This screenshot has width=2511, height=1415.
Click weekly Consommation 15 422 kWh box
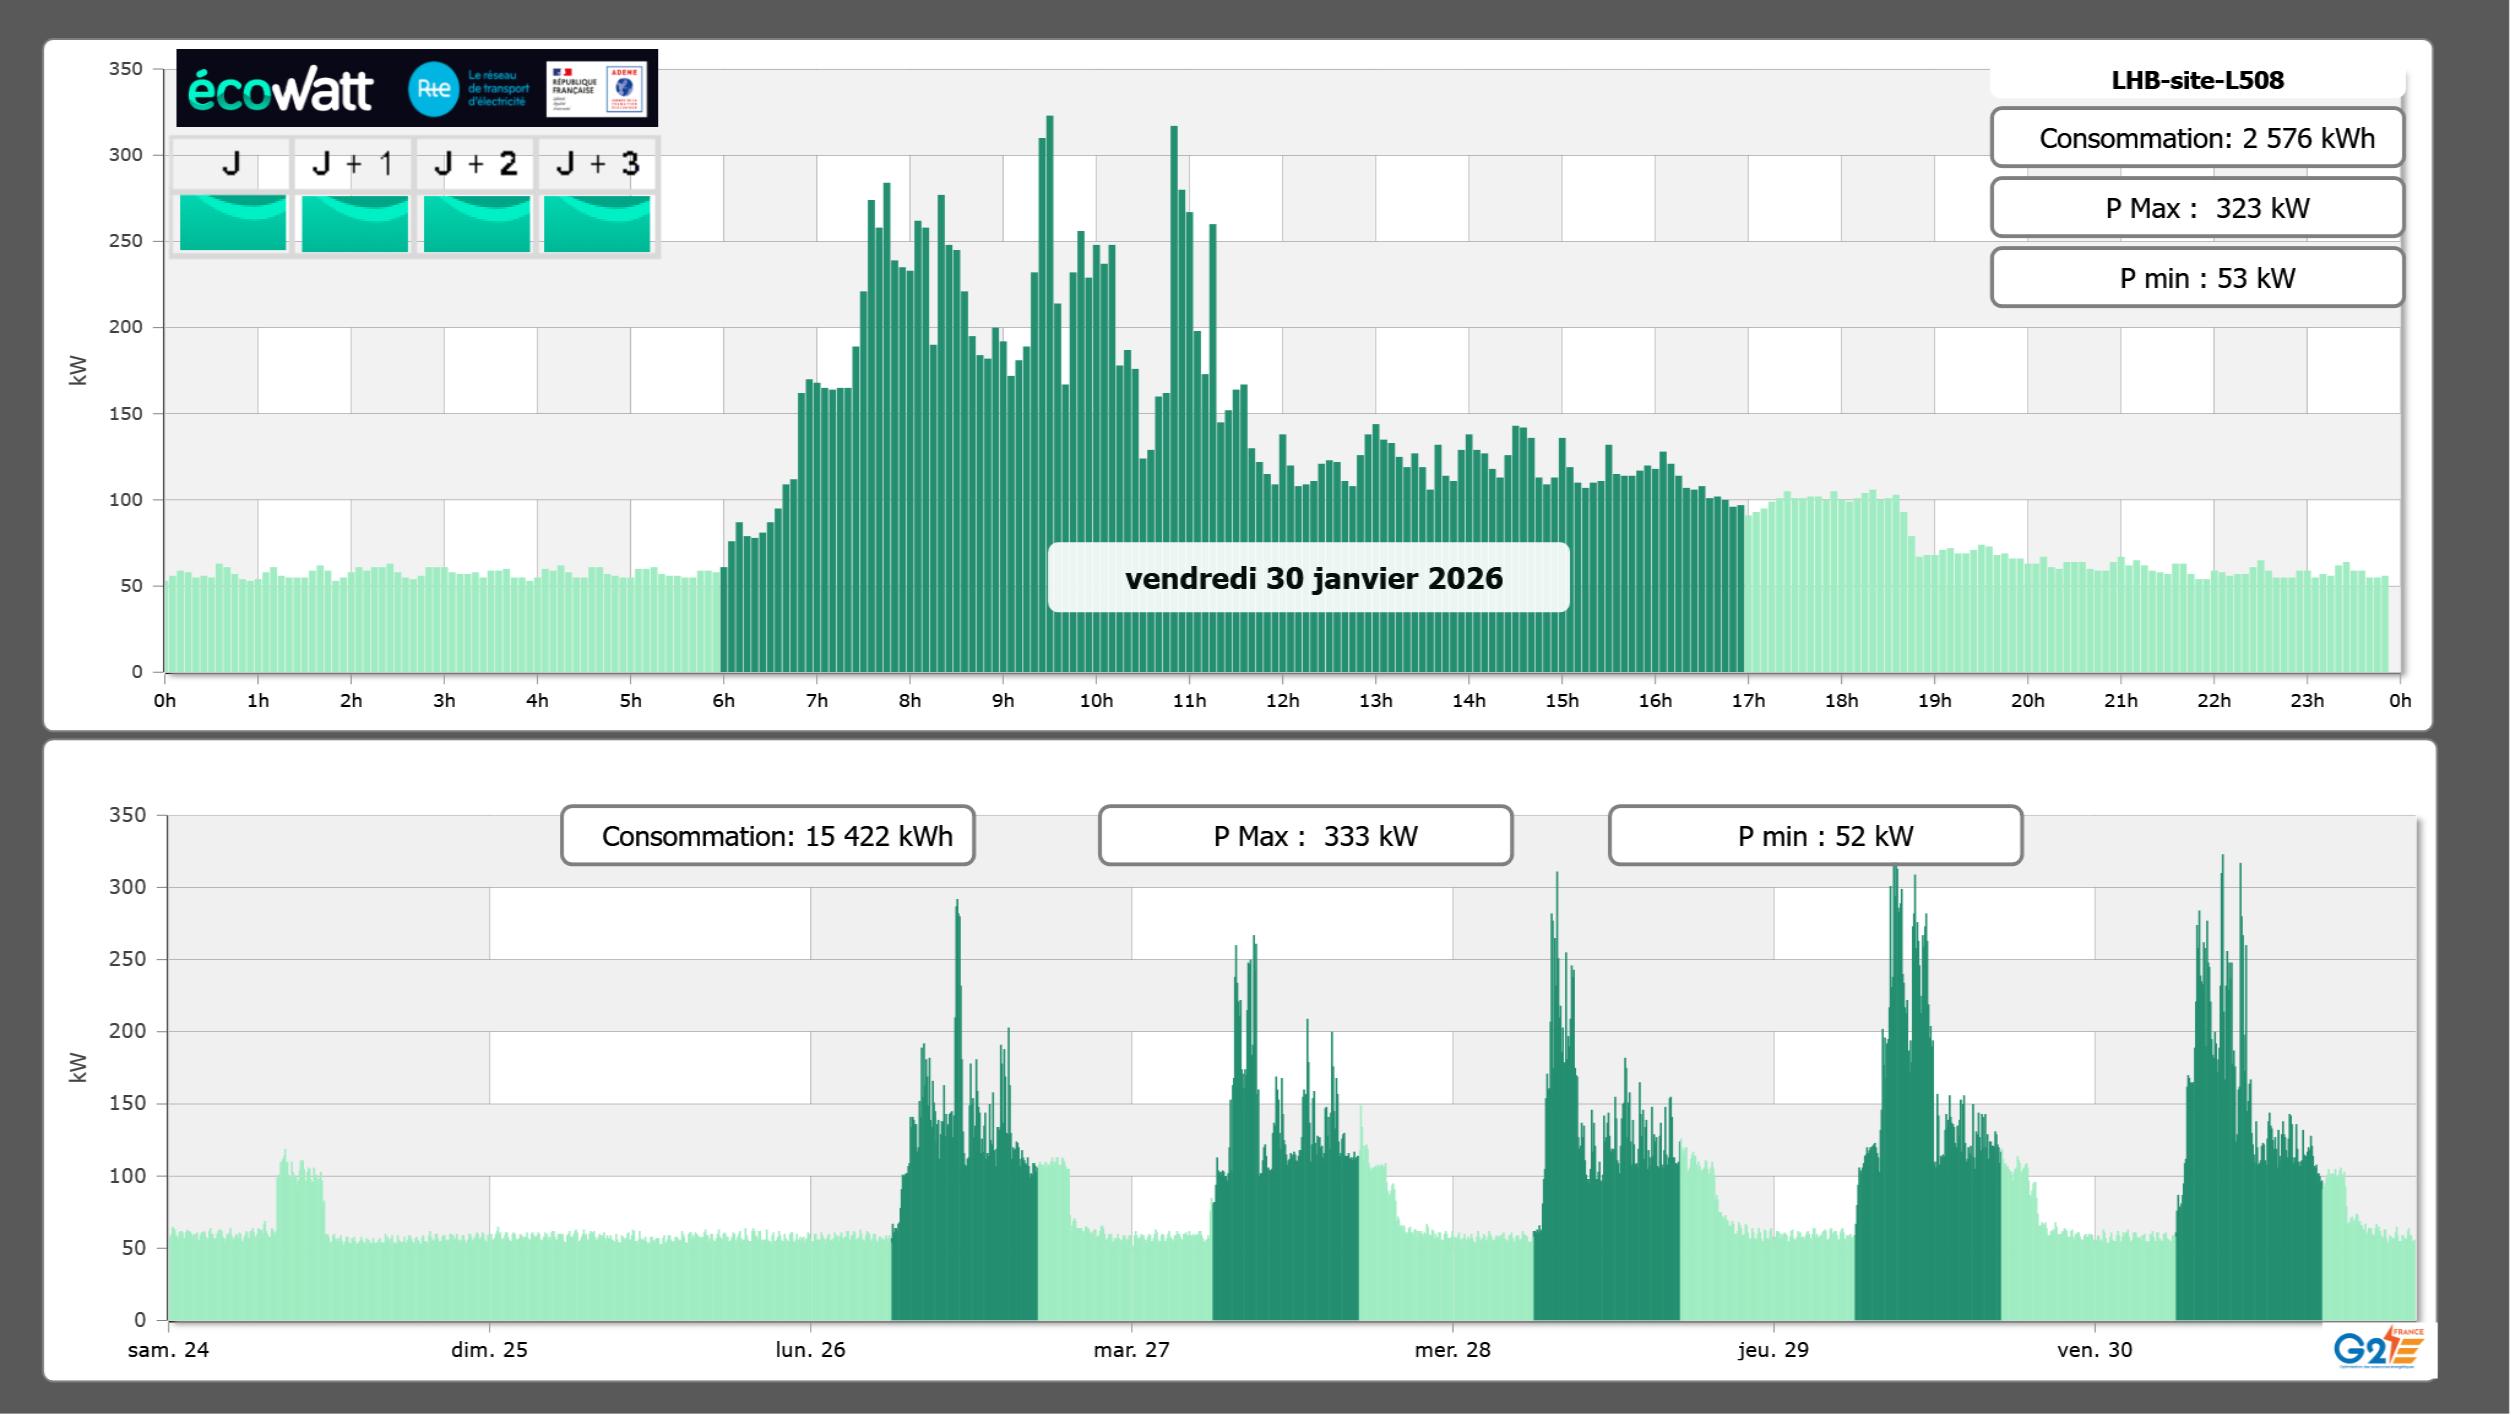click(x=767, y=836)
